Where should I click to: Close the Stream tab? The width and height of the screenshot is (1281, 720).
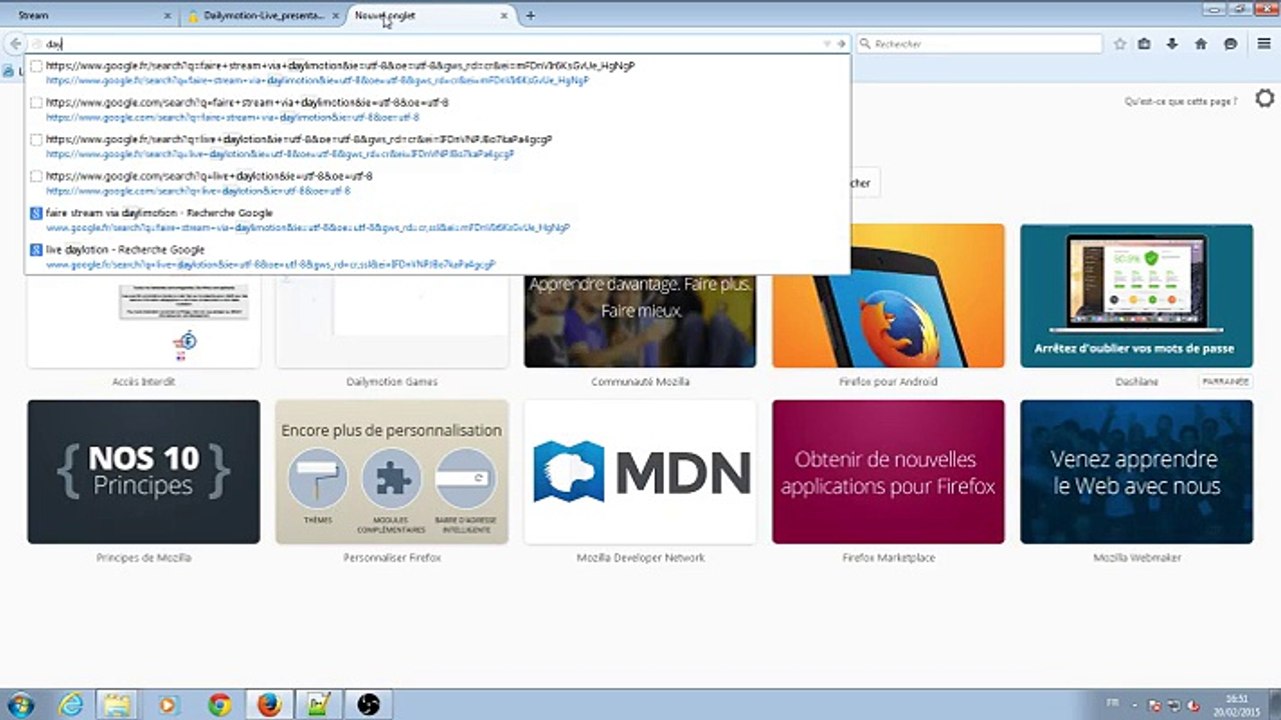[x=167, y=16]
